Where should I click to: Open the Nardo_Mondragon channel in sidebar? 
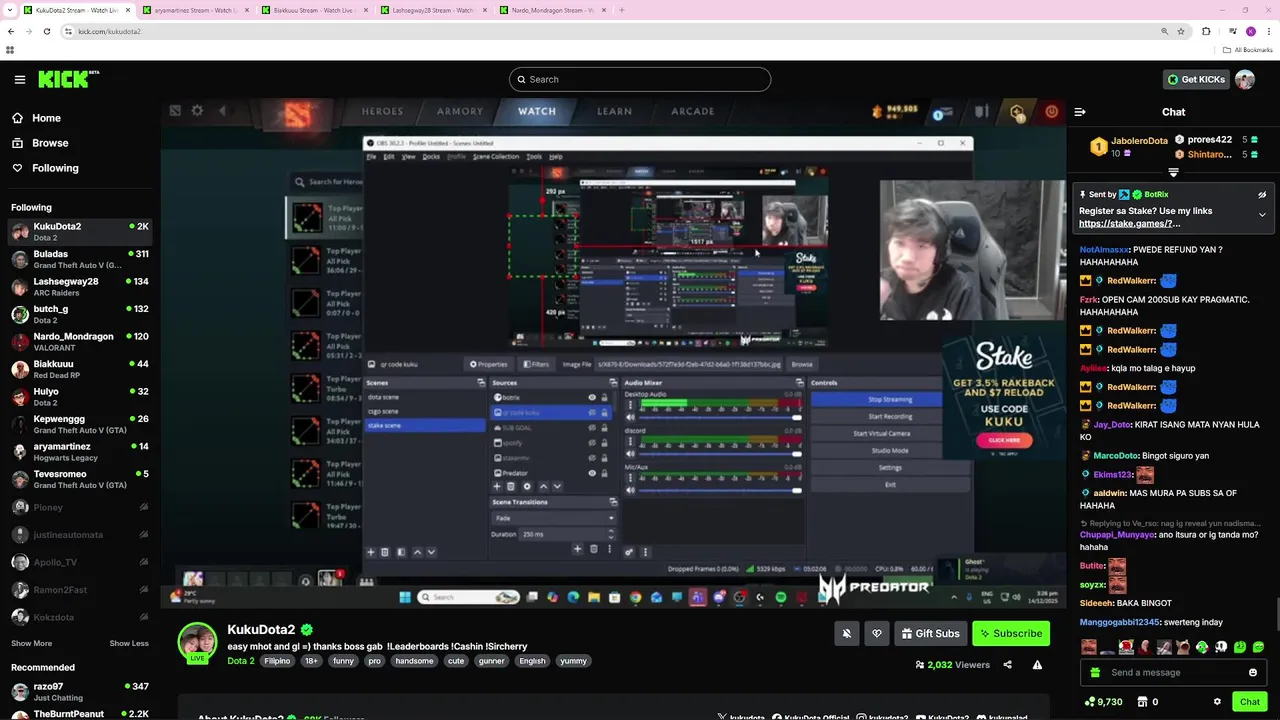80,342
